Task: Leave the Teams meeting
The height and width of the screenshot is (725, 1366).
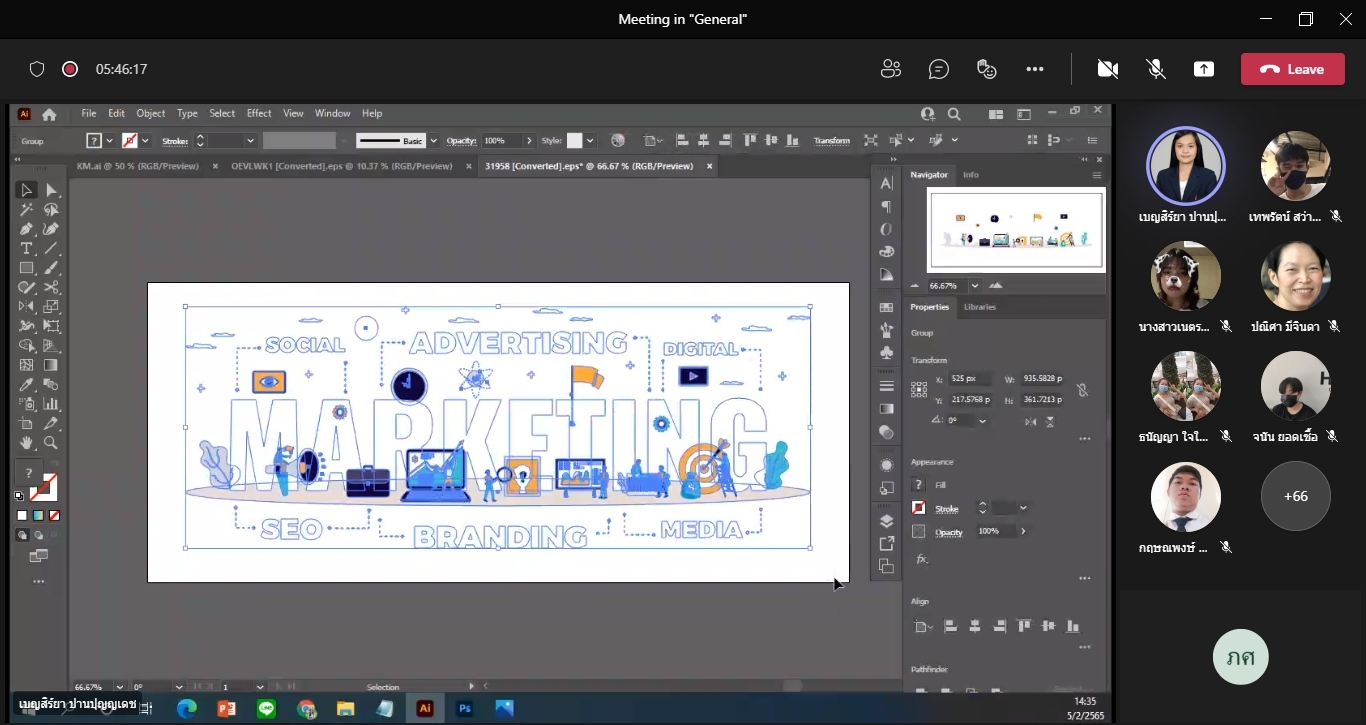Action: coord(1292,69)
